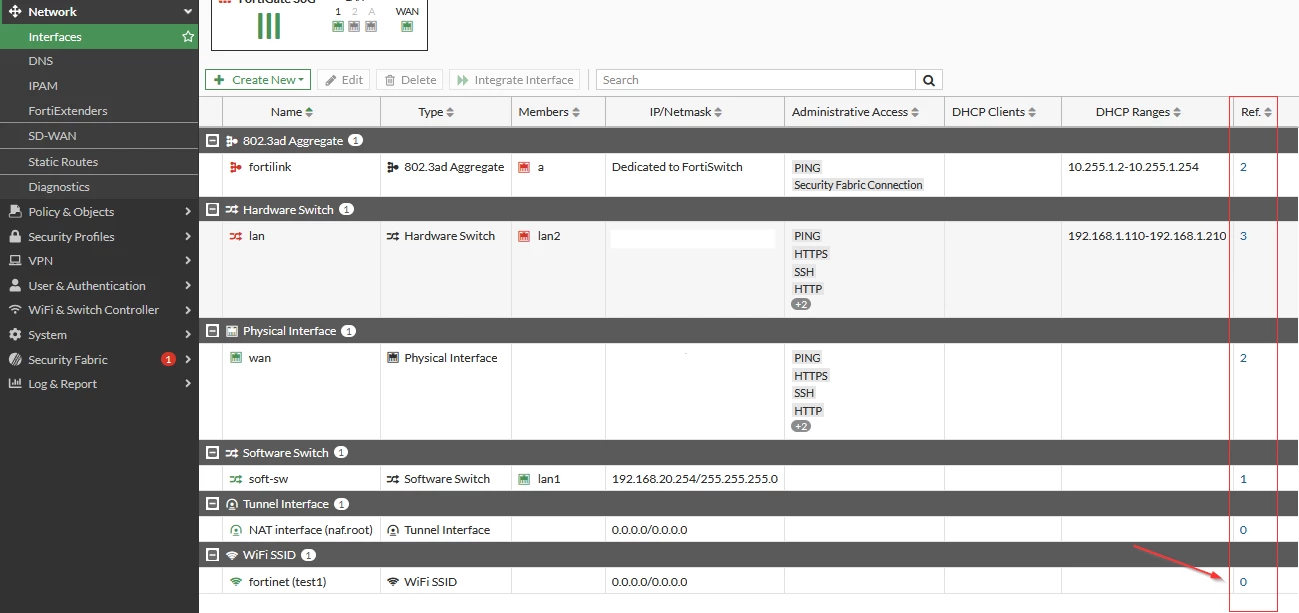
Task: Click the WAN port in faceplate diagram
Action: tap(407, 26)
